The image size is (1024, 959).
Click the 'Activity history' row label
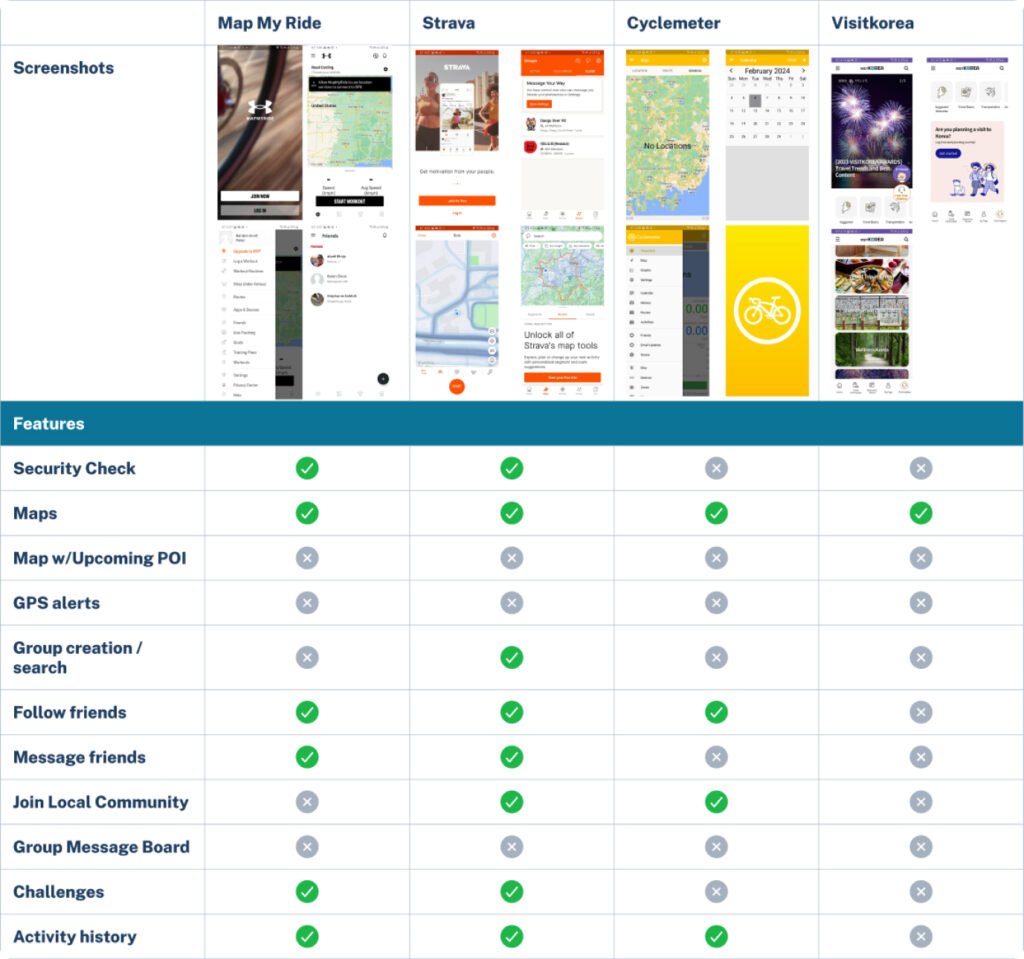coord(75,936)
